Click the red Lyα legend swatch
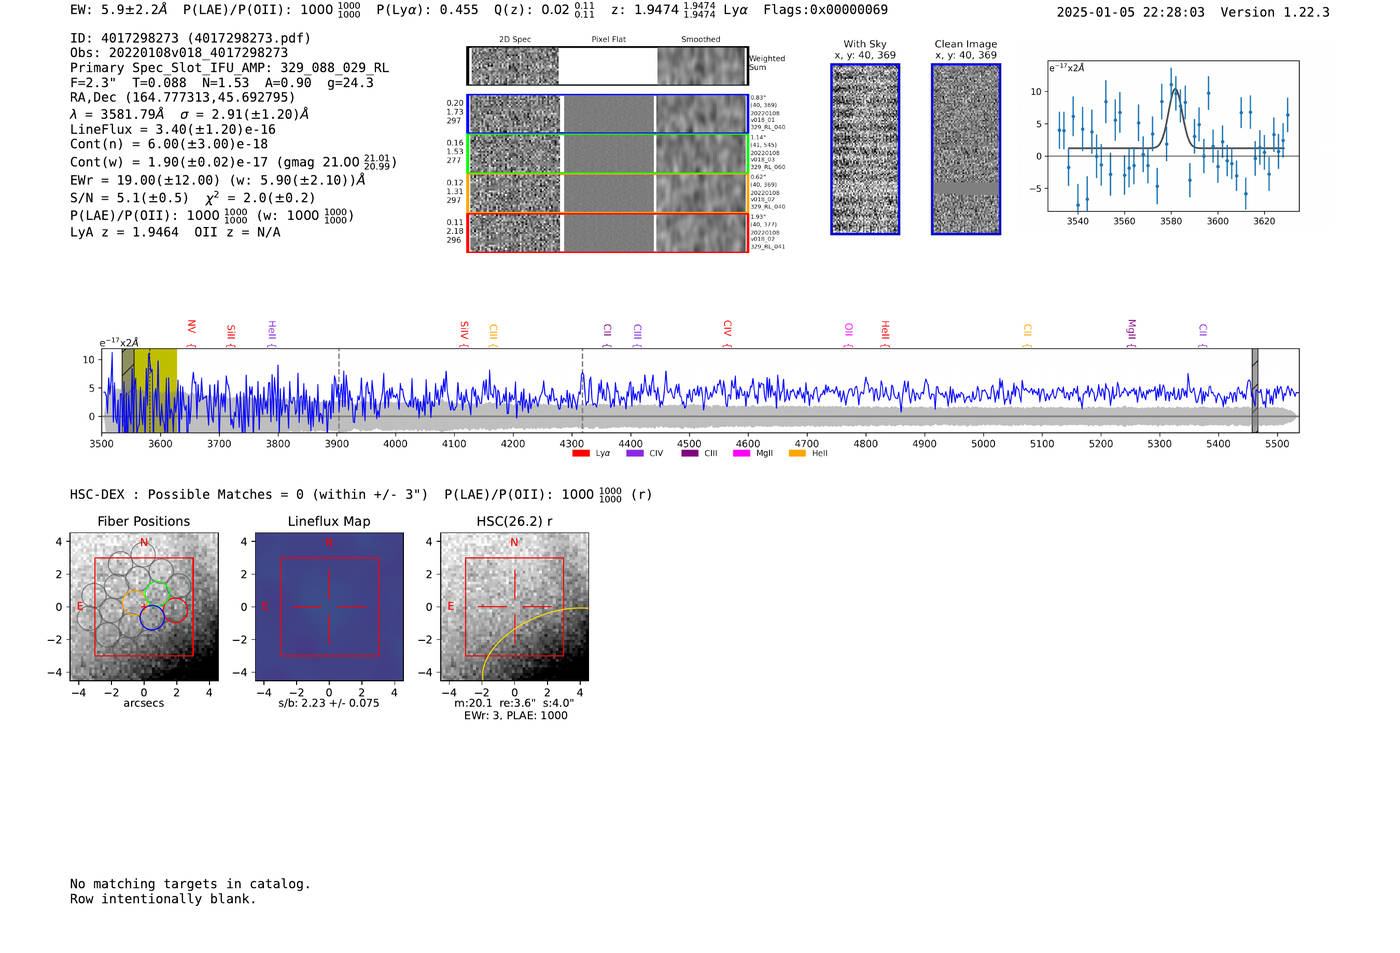This screenshot has height=953, width=1400. (x=581, y=454)
